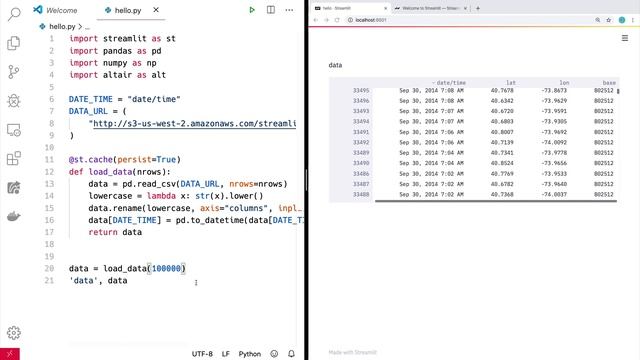The height and width of the screenshot is (360, 640).
Task: Click hello.py in the breadcrumb
Action: pos(62,26)
